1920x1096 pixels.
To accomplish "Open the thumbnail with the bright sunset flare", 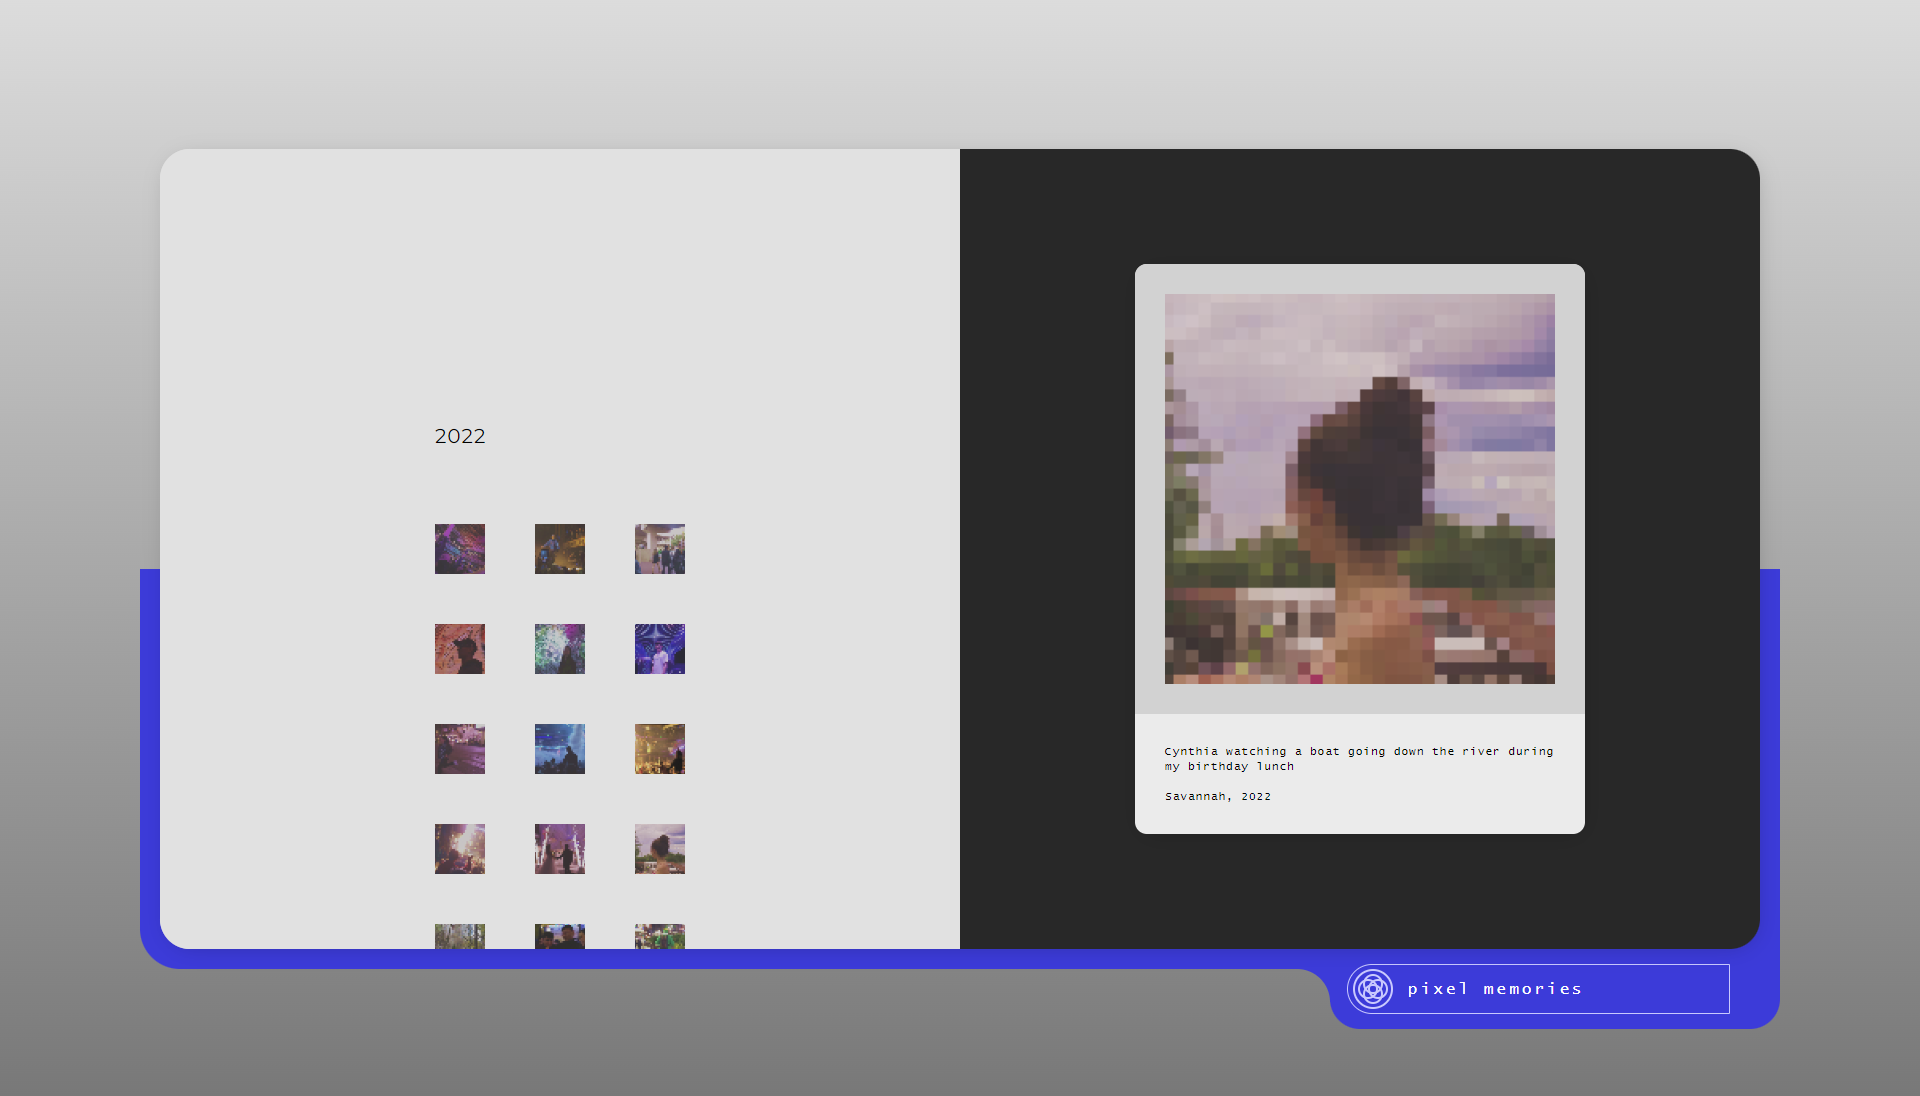I will point(460,849).
